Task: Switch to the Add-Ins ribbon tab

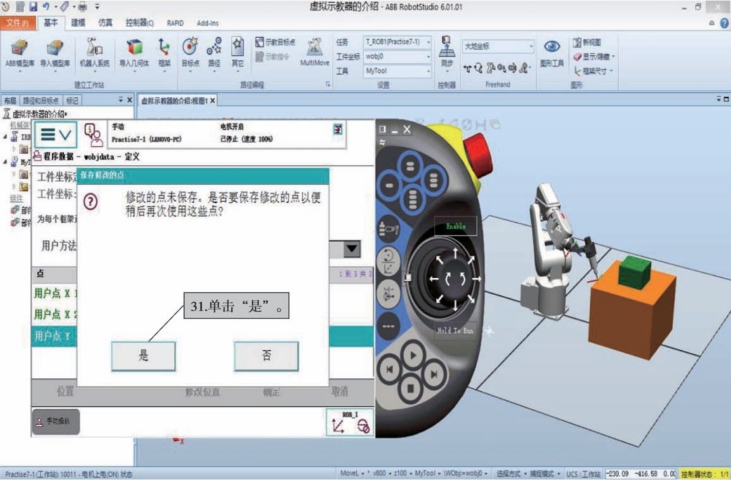Action: coord(207,23)
